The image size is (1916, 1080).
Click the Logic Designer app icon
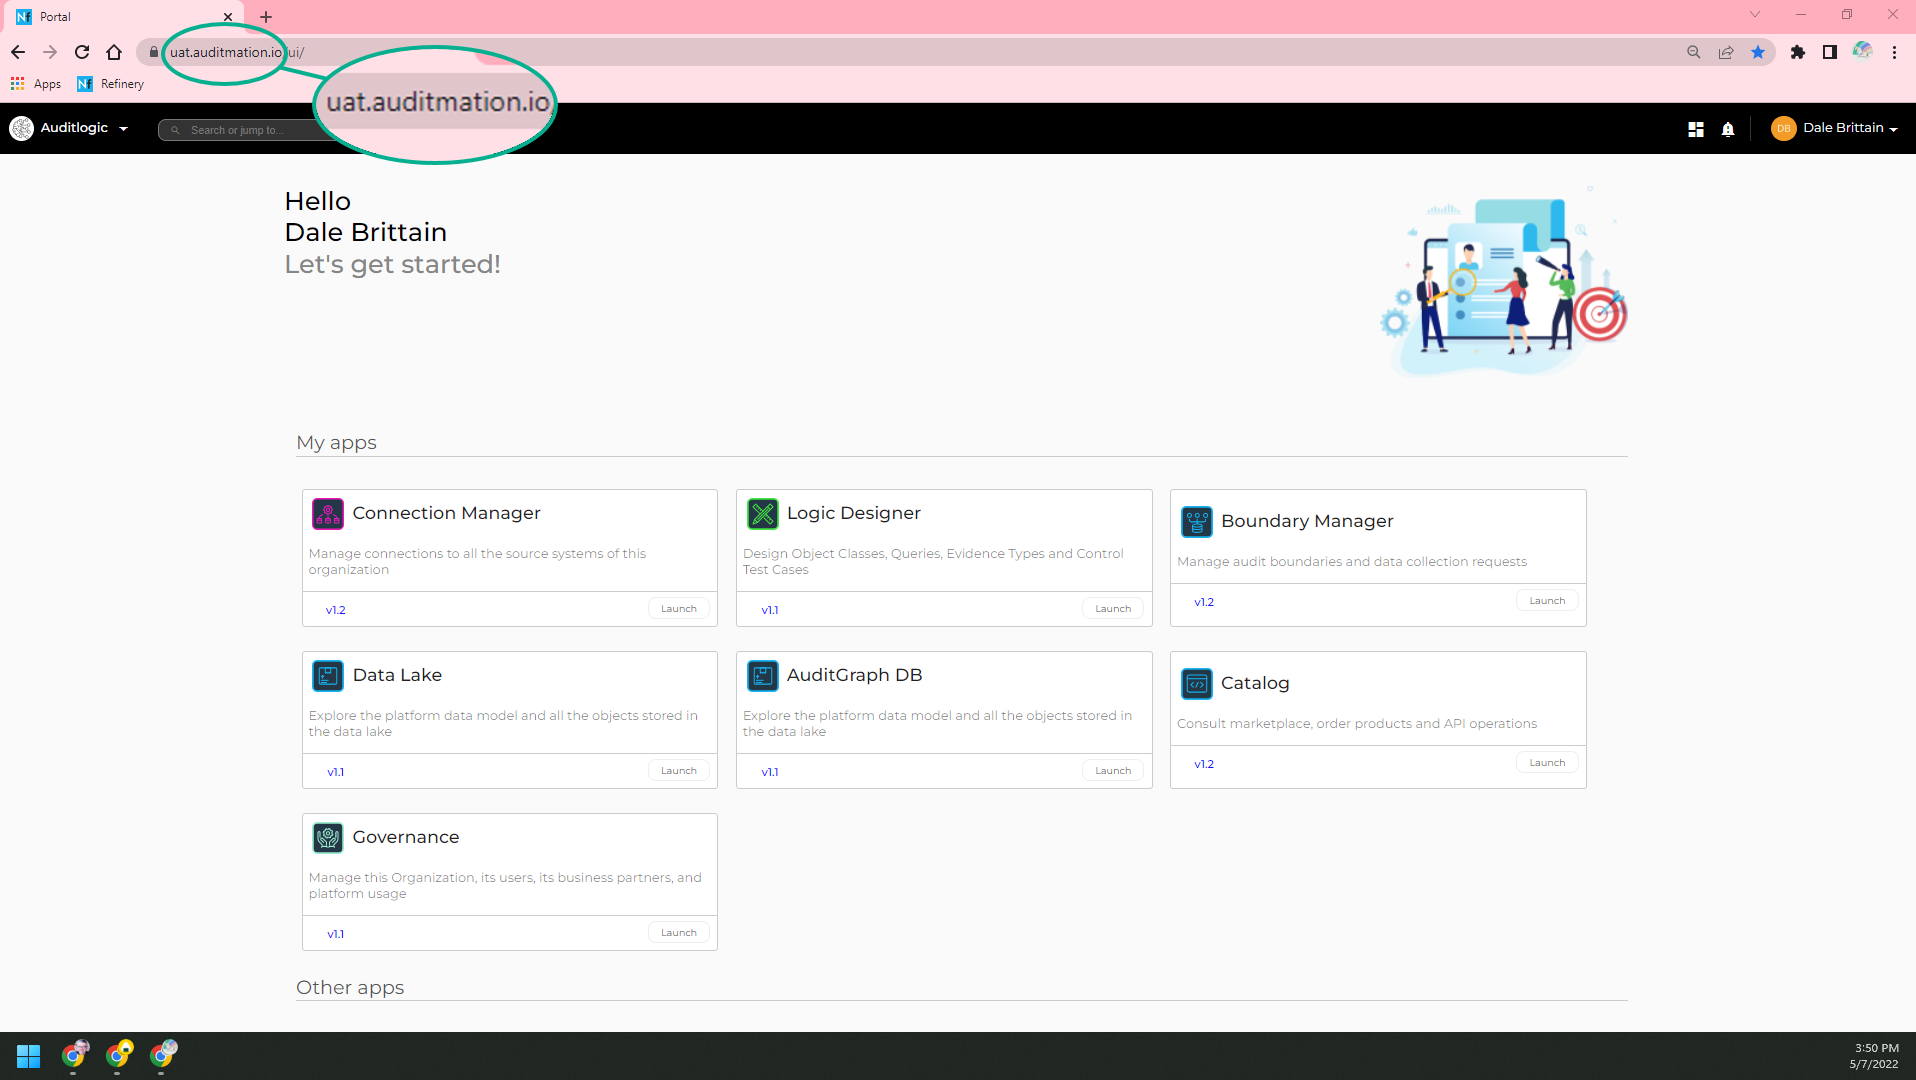[x=762, y=514]
